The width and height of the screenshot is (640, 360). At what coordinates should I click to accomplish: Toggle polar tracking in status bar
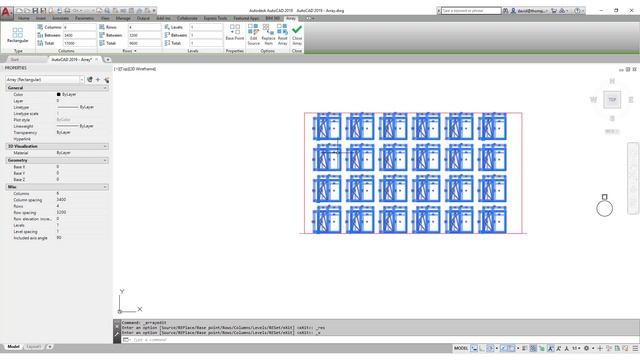(x=490, y=348)
